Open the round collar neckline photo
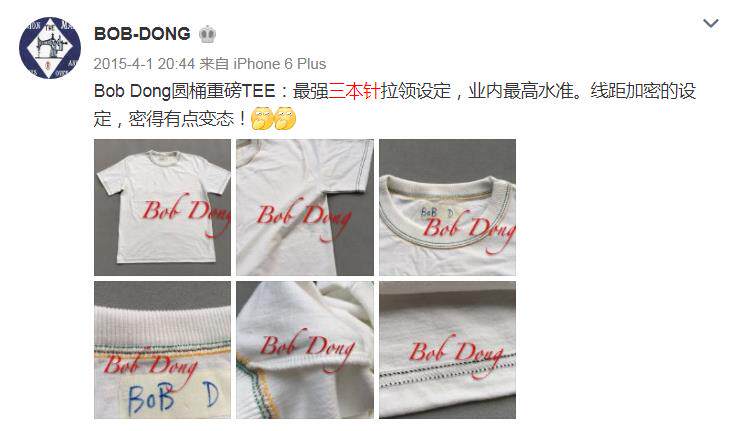The image size is (742, 431). 447,207
